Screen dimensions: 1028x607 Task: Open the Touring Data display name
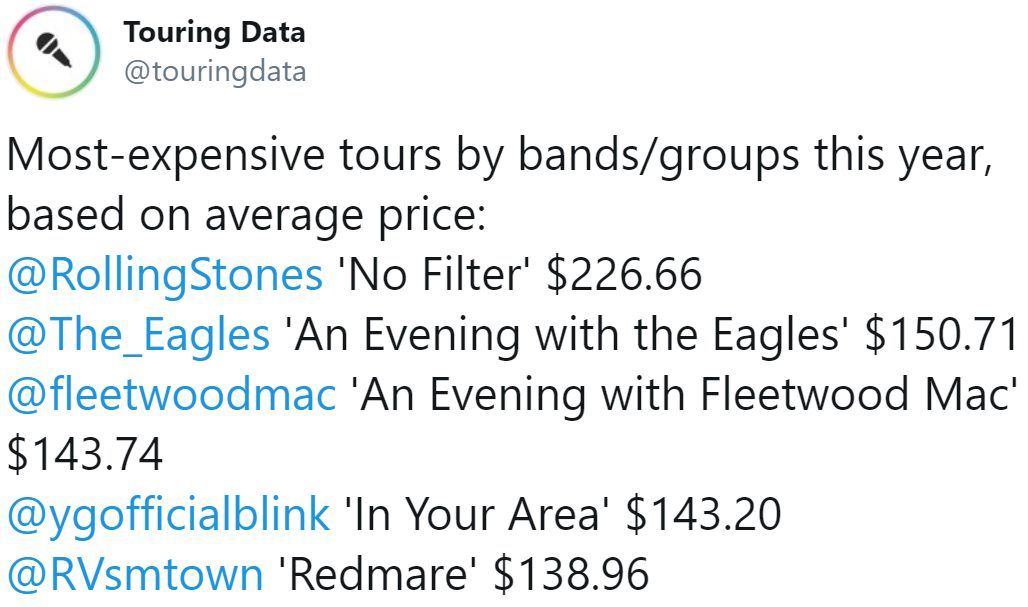[214, 32]
